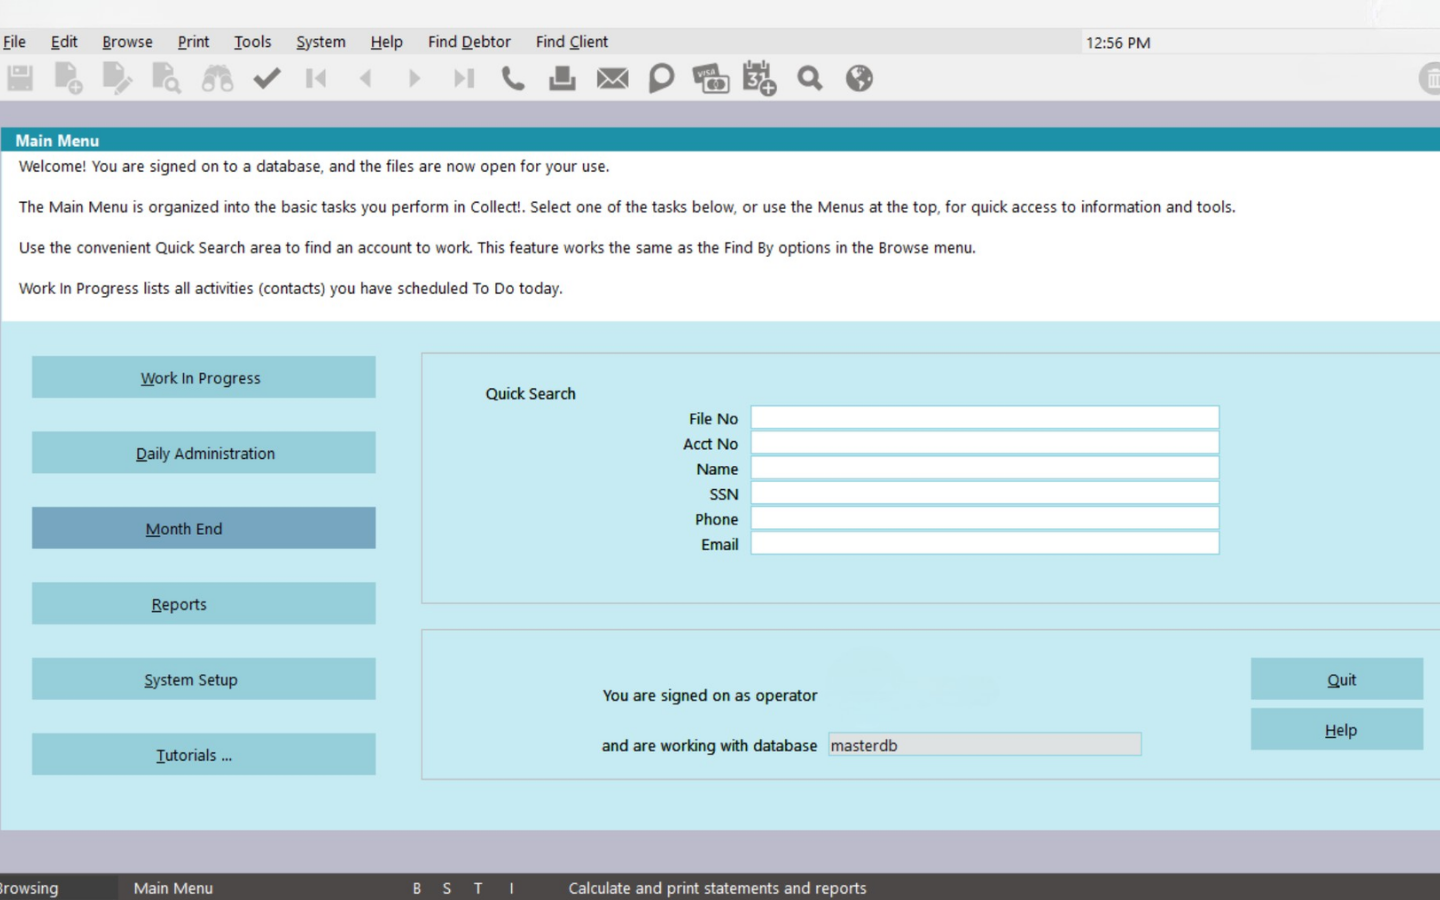Open the Month End button

click(204, 529)
